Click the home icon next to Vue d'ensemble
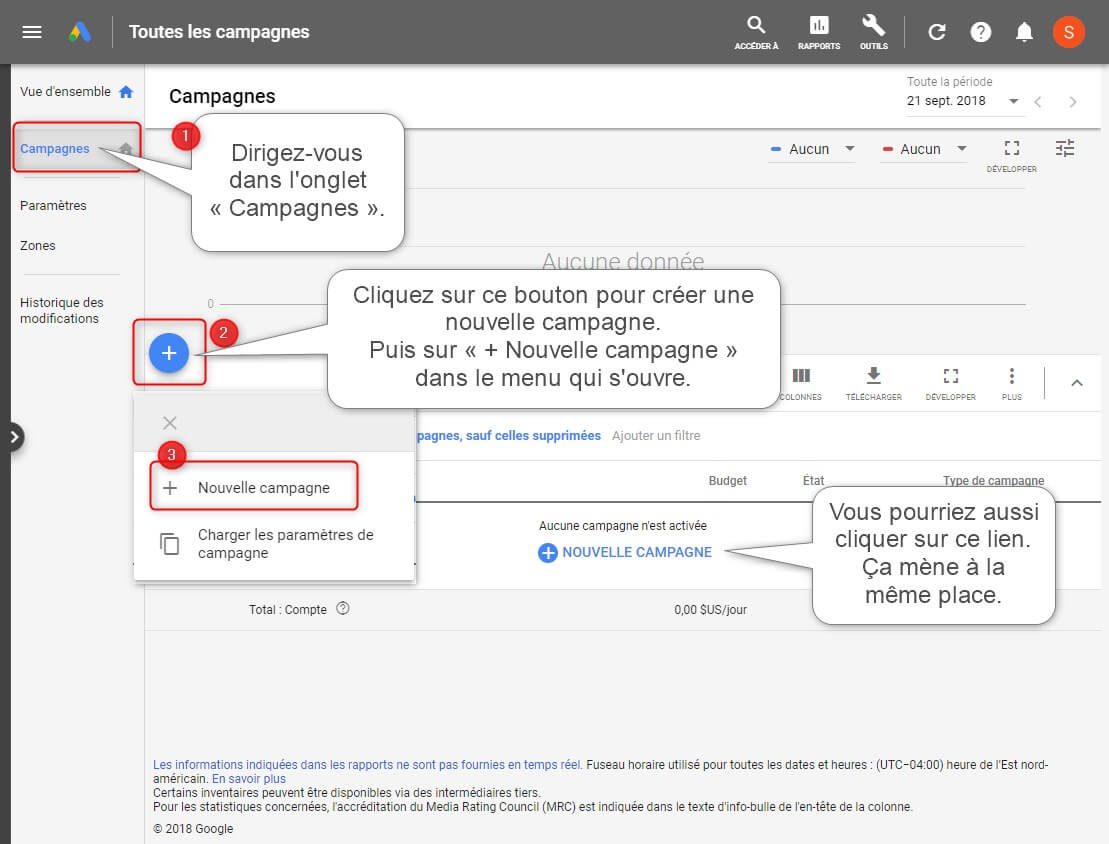This screenshot has width=1109, height=844. (126, 92)
